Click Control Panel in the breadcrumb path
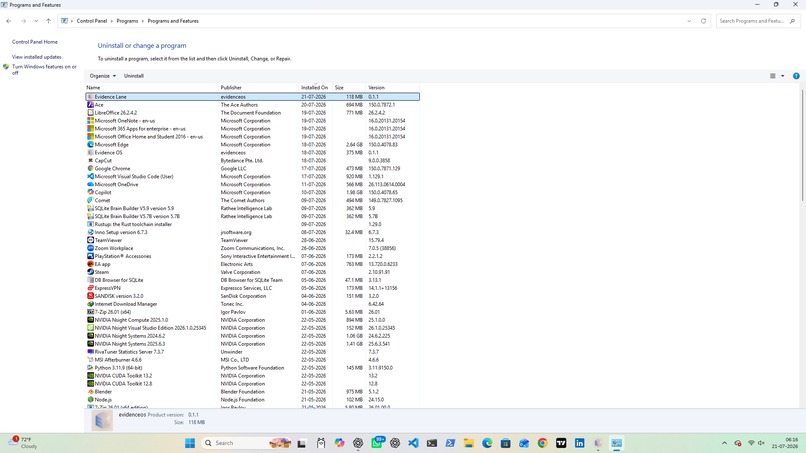 click(91, 21)
